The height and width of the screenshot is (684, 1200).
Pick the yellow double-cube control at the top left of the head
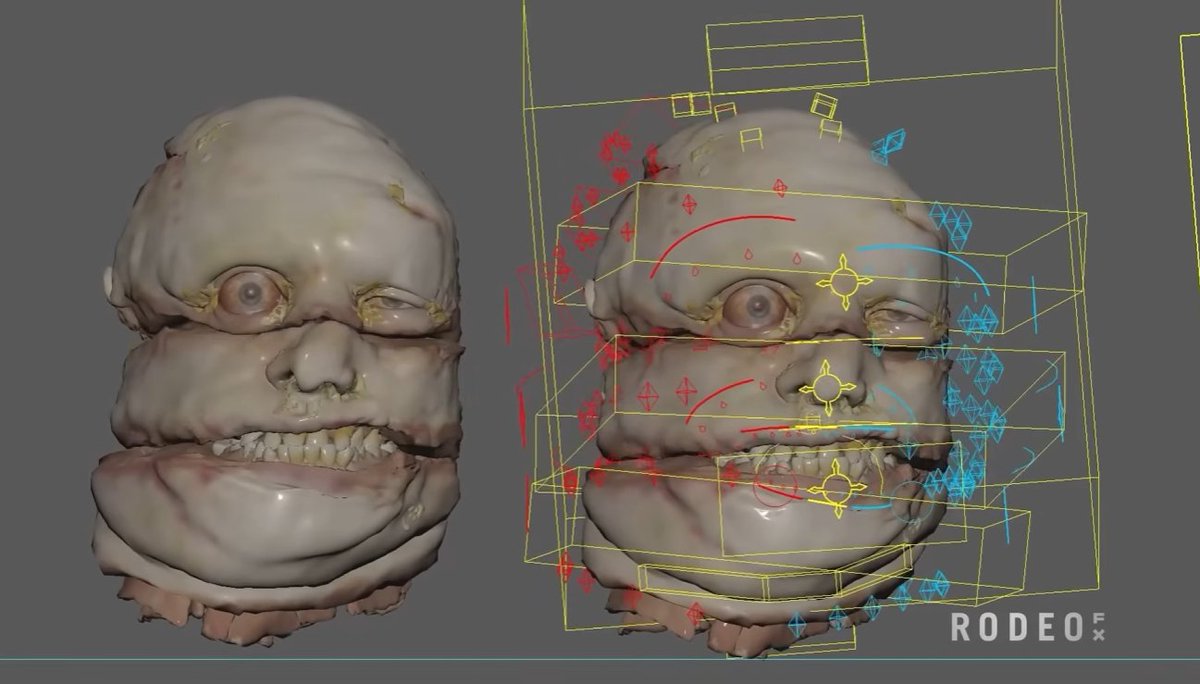click(691, 103)
